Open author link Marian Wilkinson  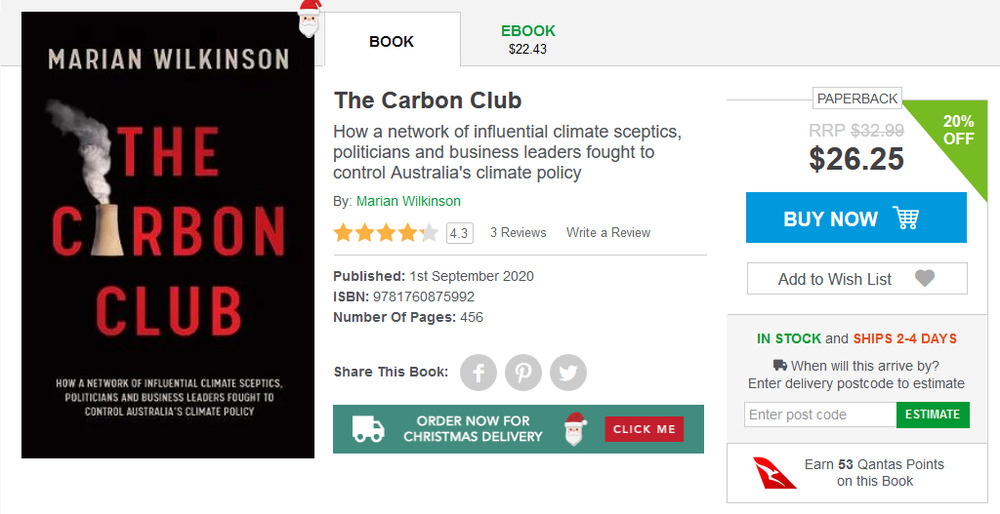(x=408, y=201)
